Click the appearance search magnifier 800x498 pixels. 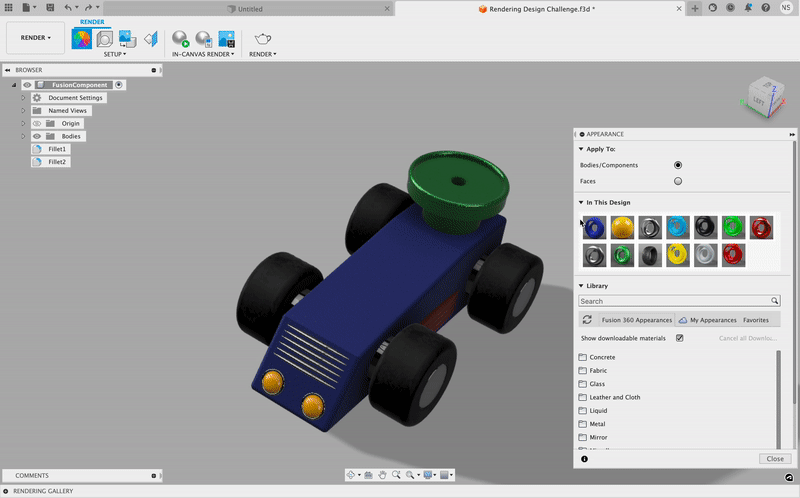[x=774, y=301]
